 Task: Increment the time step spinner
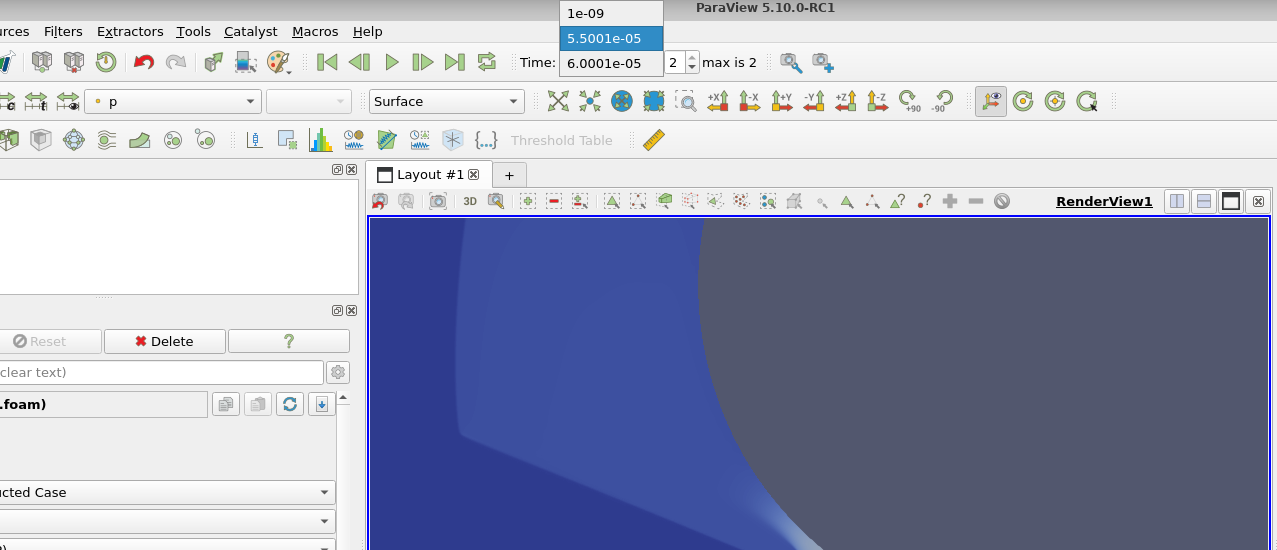[693, 57]
